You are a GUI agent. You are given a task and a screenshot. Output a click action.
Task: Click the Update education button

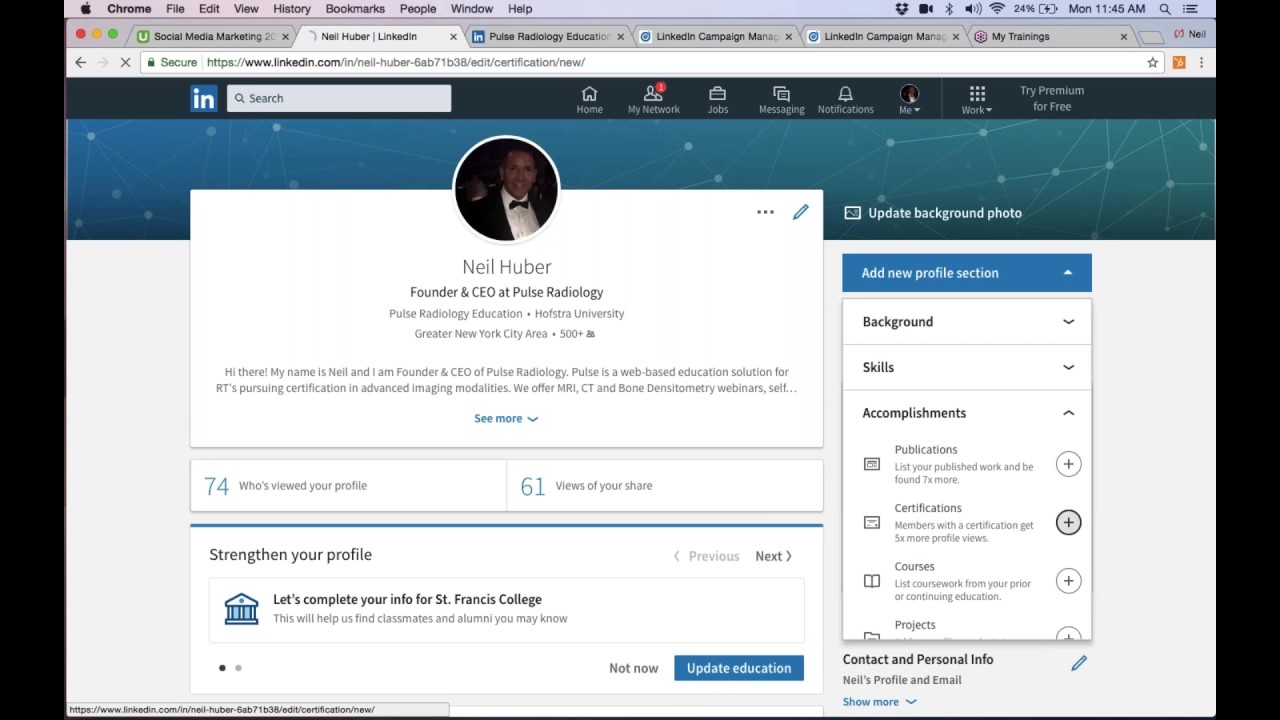[739, 668]
